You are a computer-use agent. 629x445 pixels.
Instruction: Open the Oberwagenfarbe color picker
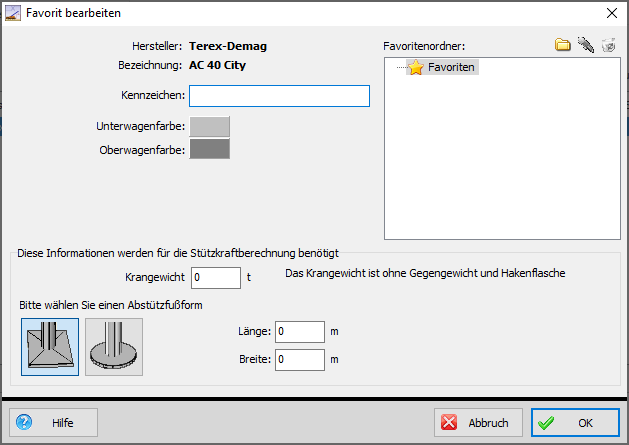click(209, 149)
